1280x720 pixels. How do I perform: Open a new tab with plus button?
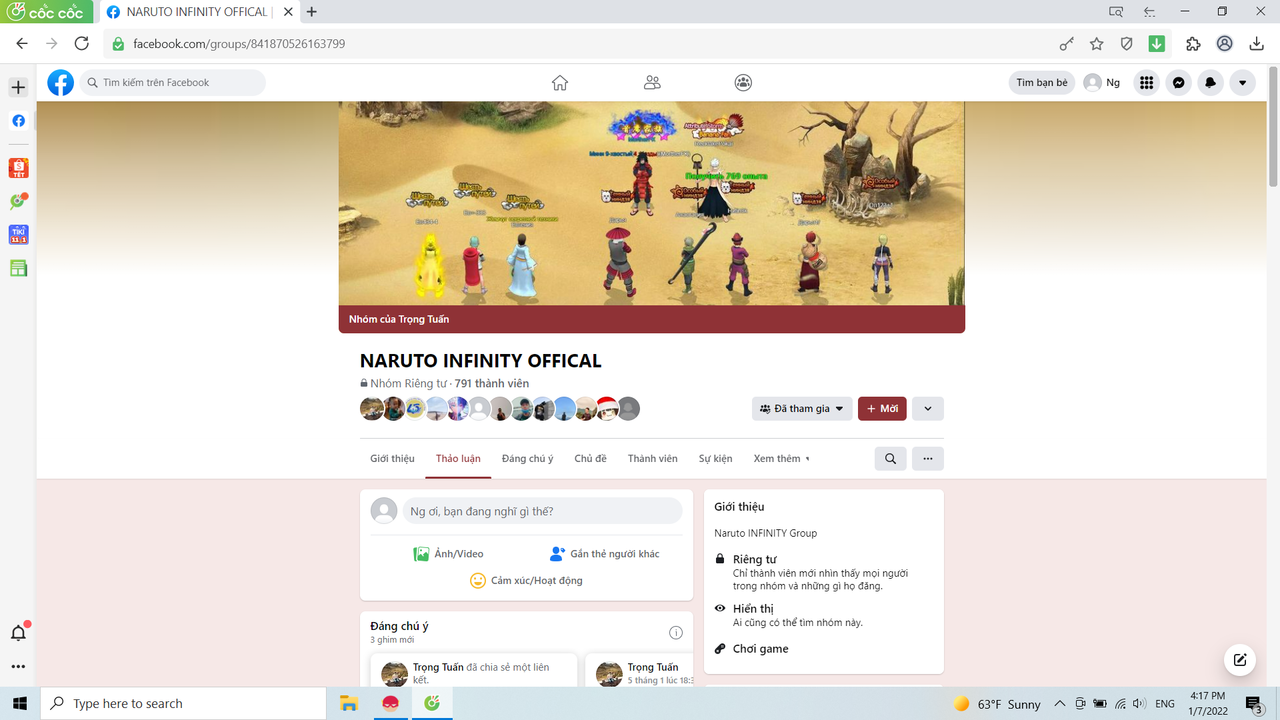tap(312, 12)
